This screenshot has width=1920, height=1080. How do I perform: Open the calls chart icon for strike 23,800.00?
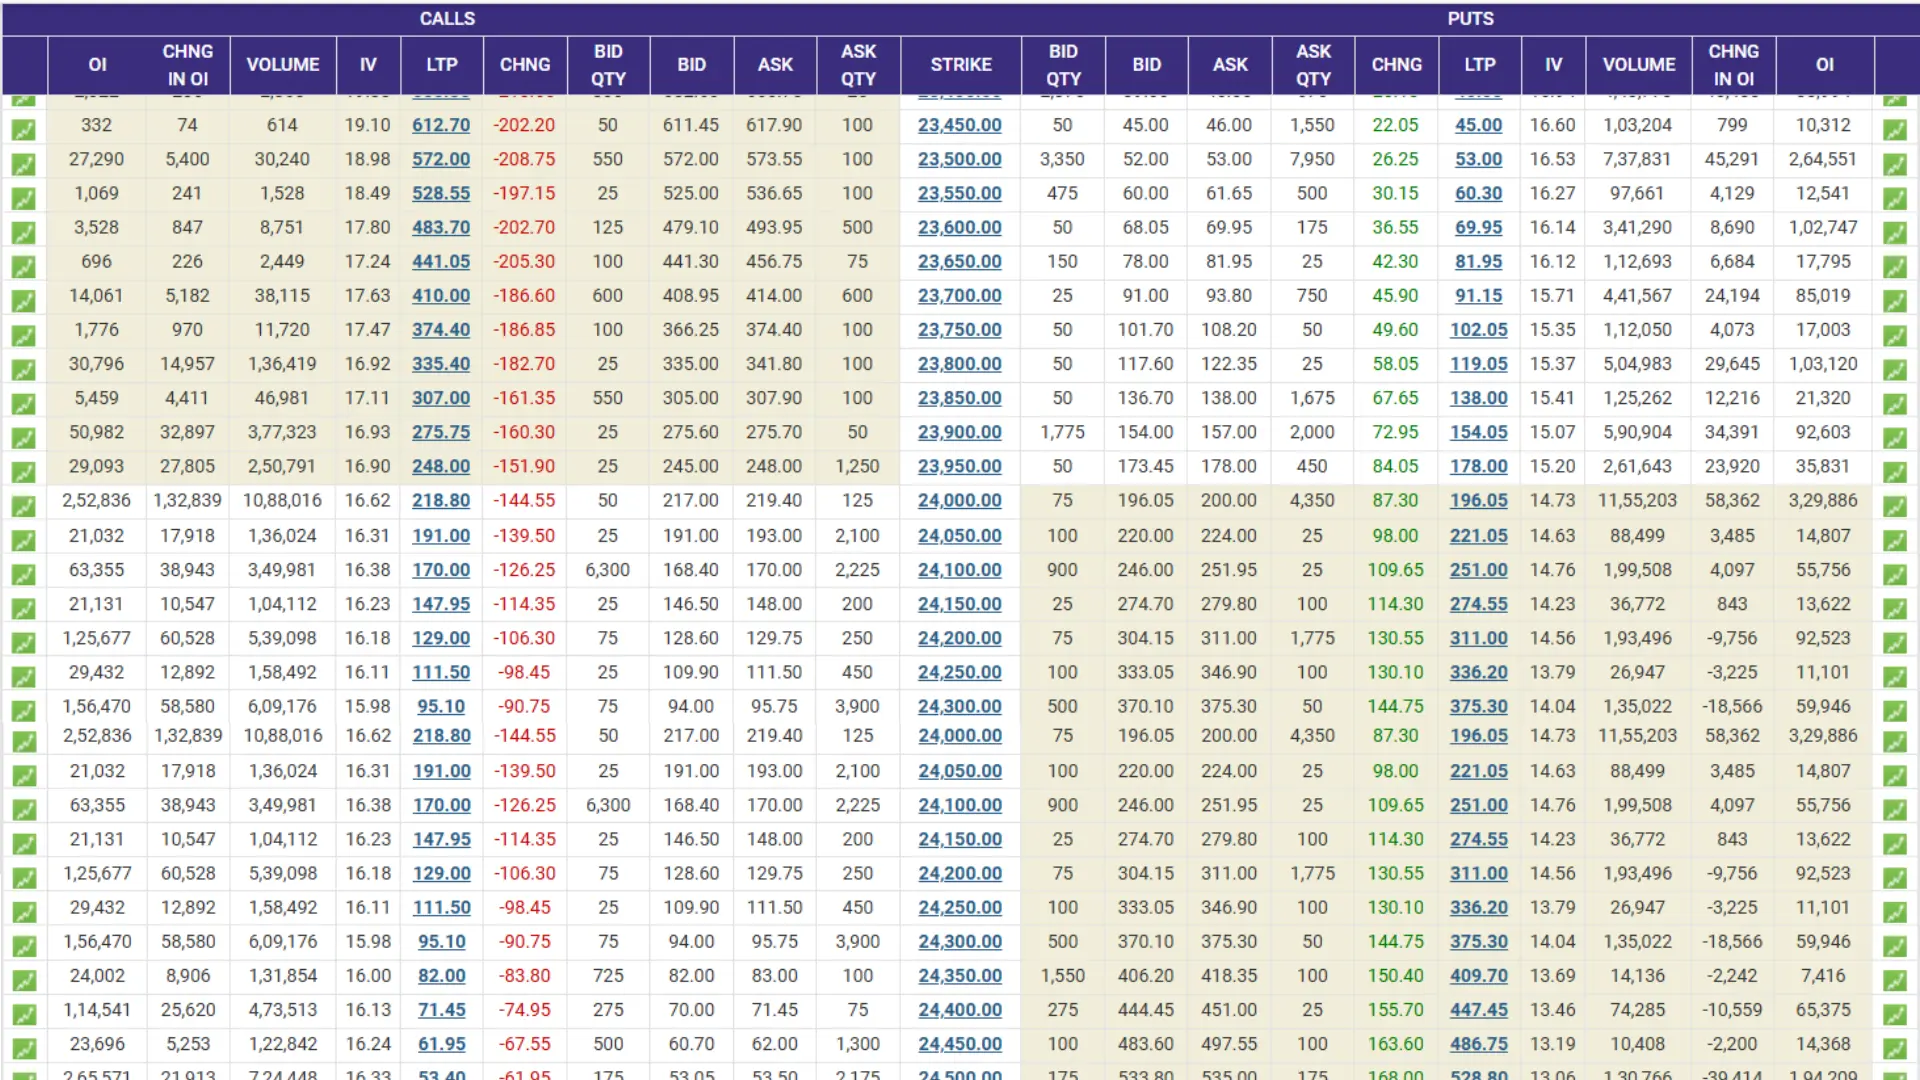coord(23,368)
